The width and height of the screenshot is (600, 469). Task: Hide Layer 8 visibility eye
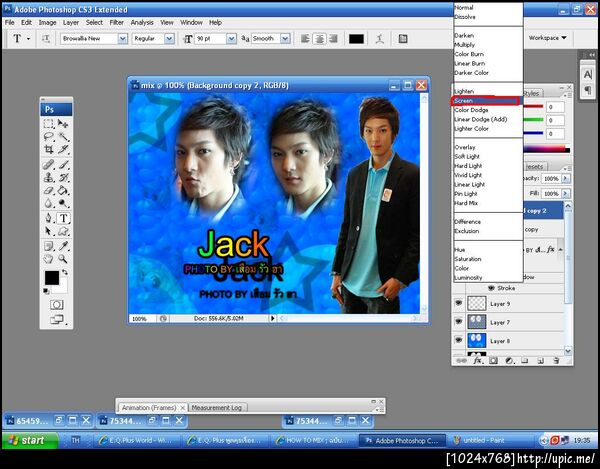[x=458, y=340]
